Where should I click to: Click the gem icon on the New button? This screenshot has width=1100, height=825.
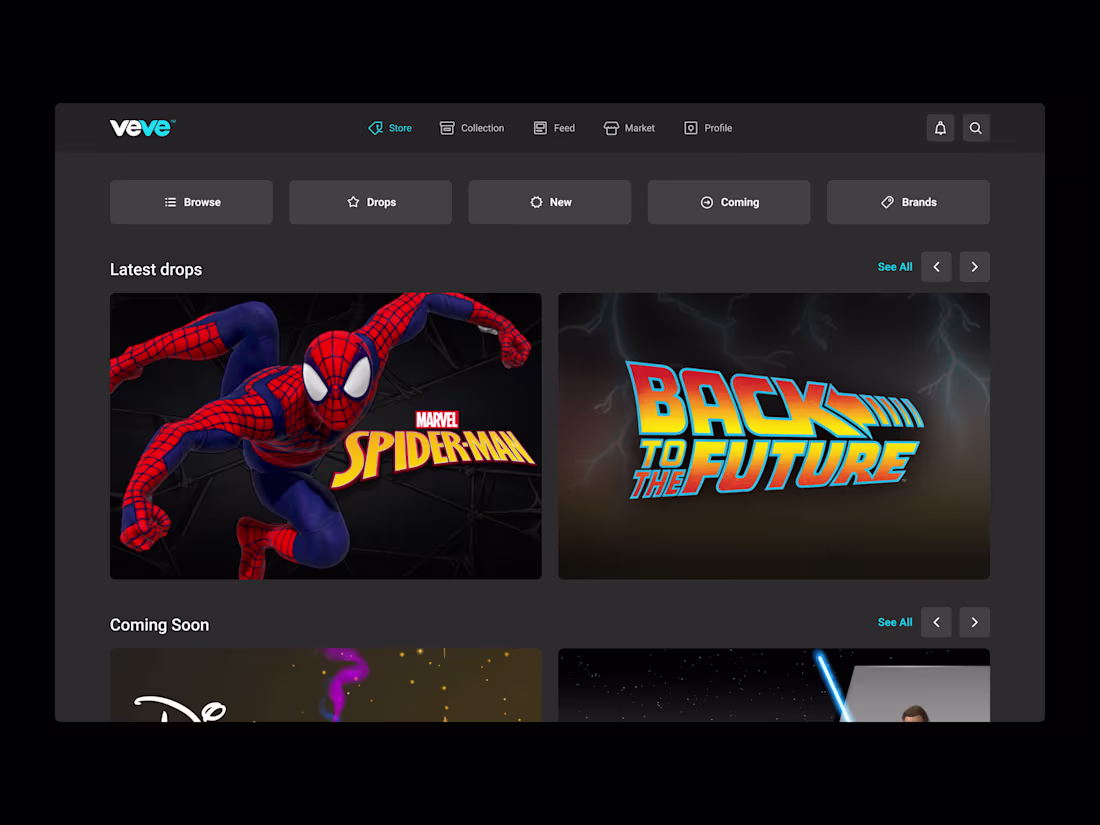pos(534,201)
